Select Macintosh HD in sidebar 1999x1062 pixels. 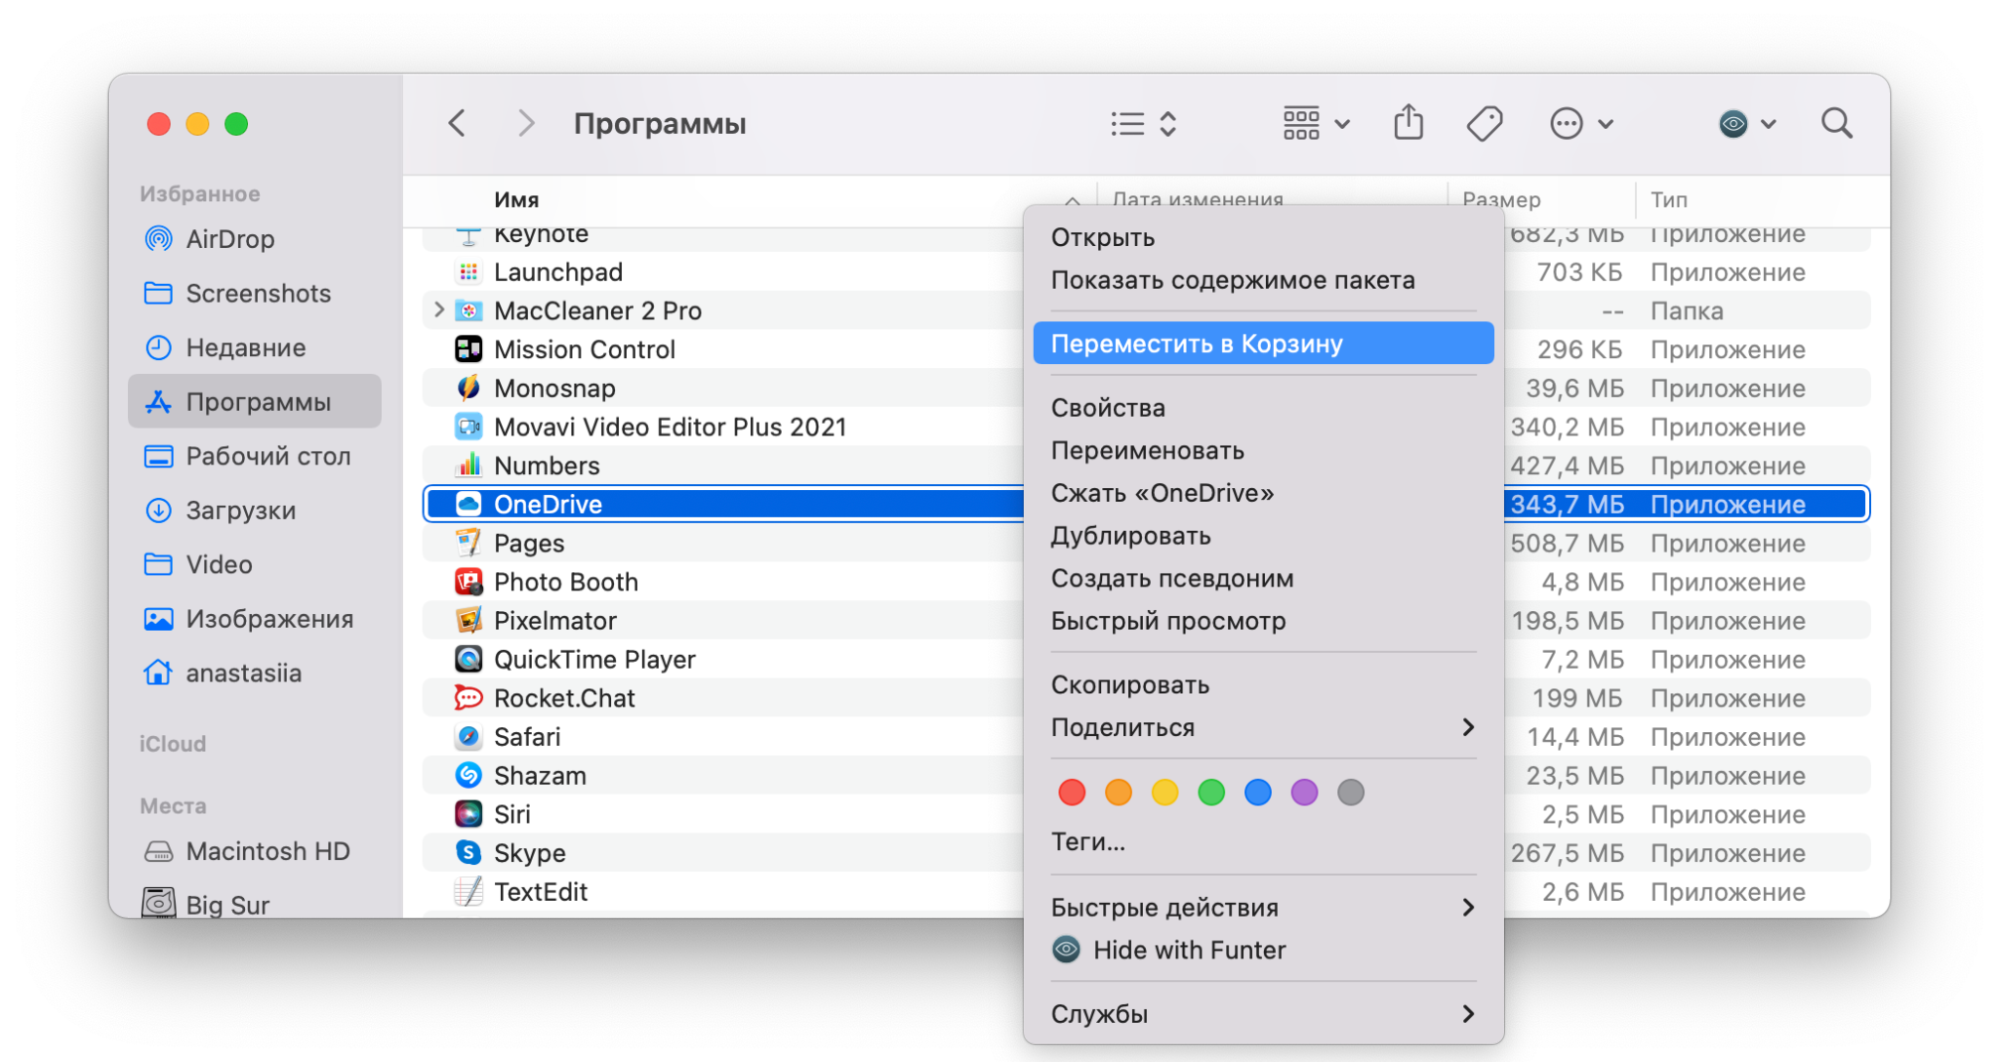click(x=255, y=851)
